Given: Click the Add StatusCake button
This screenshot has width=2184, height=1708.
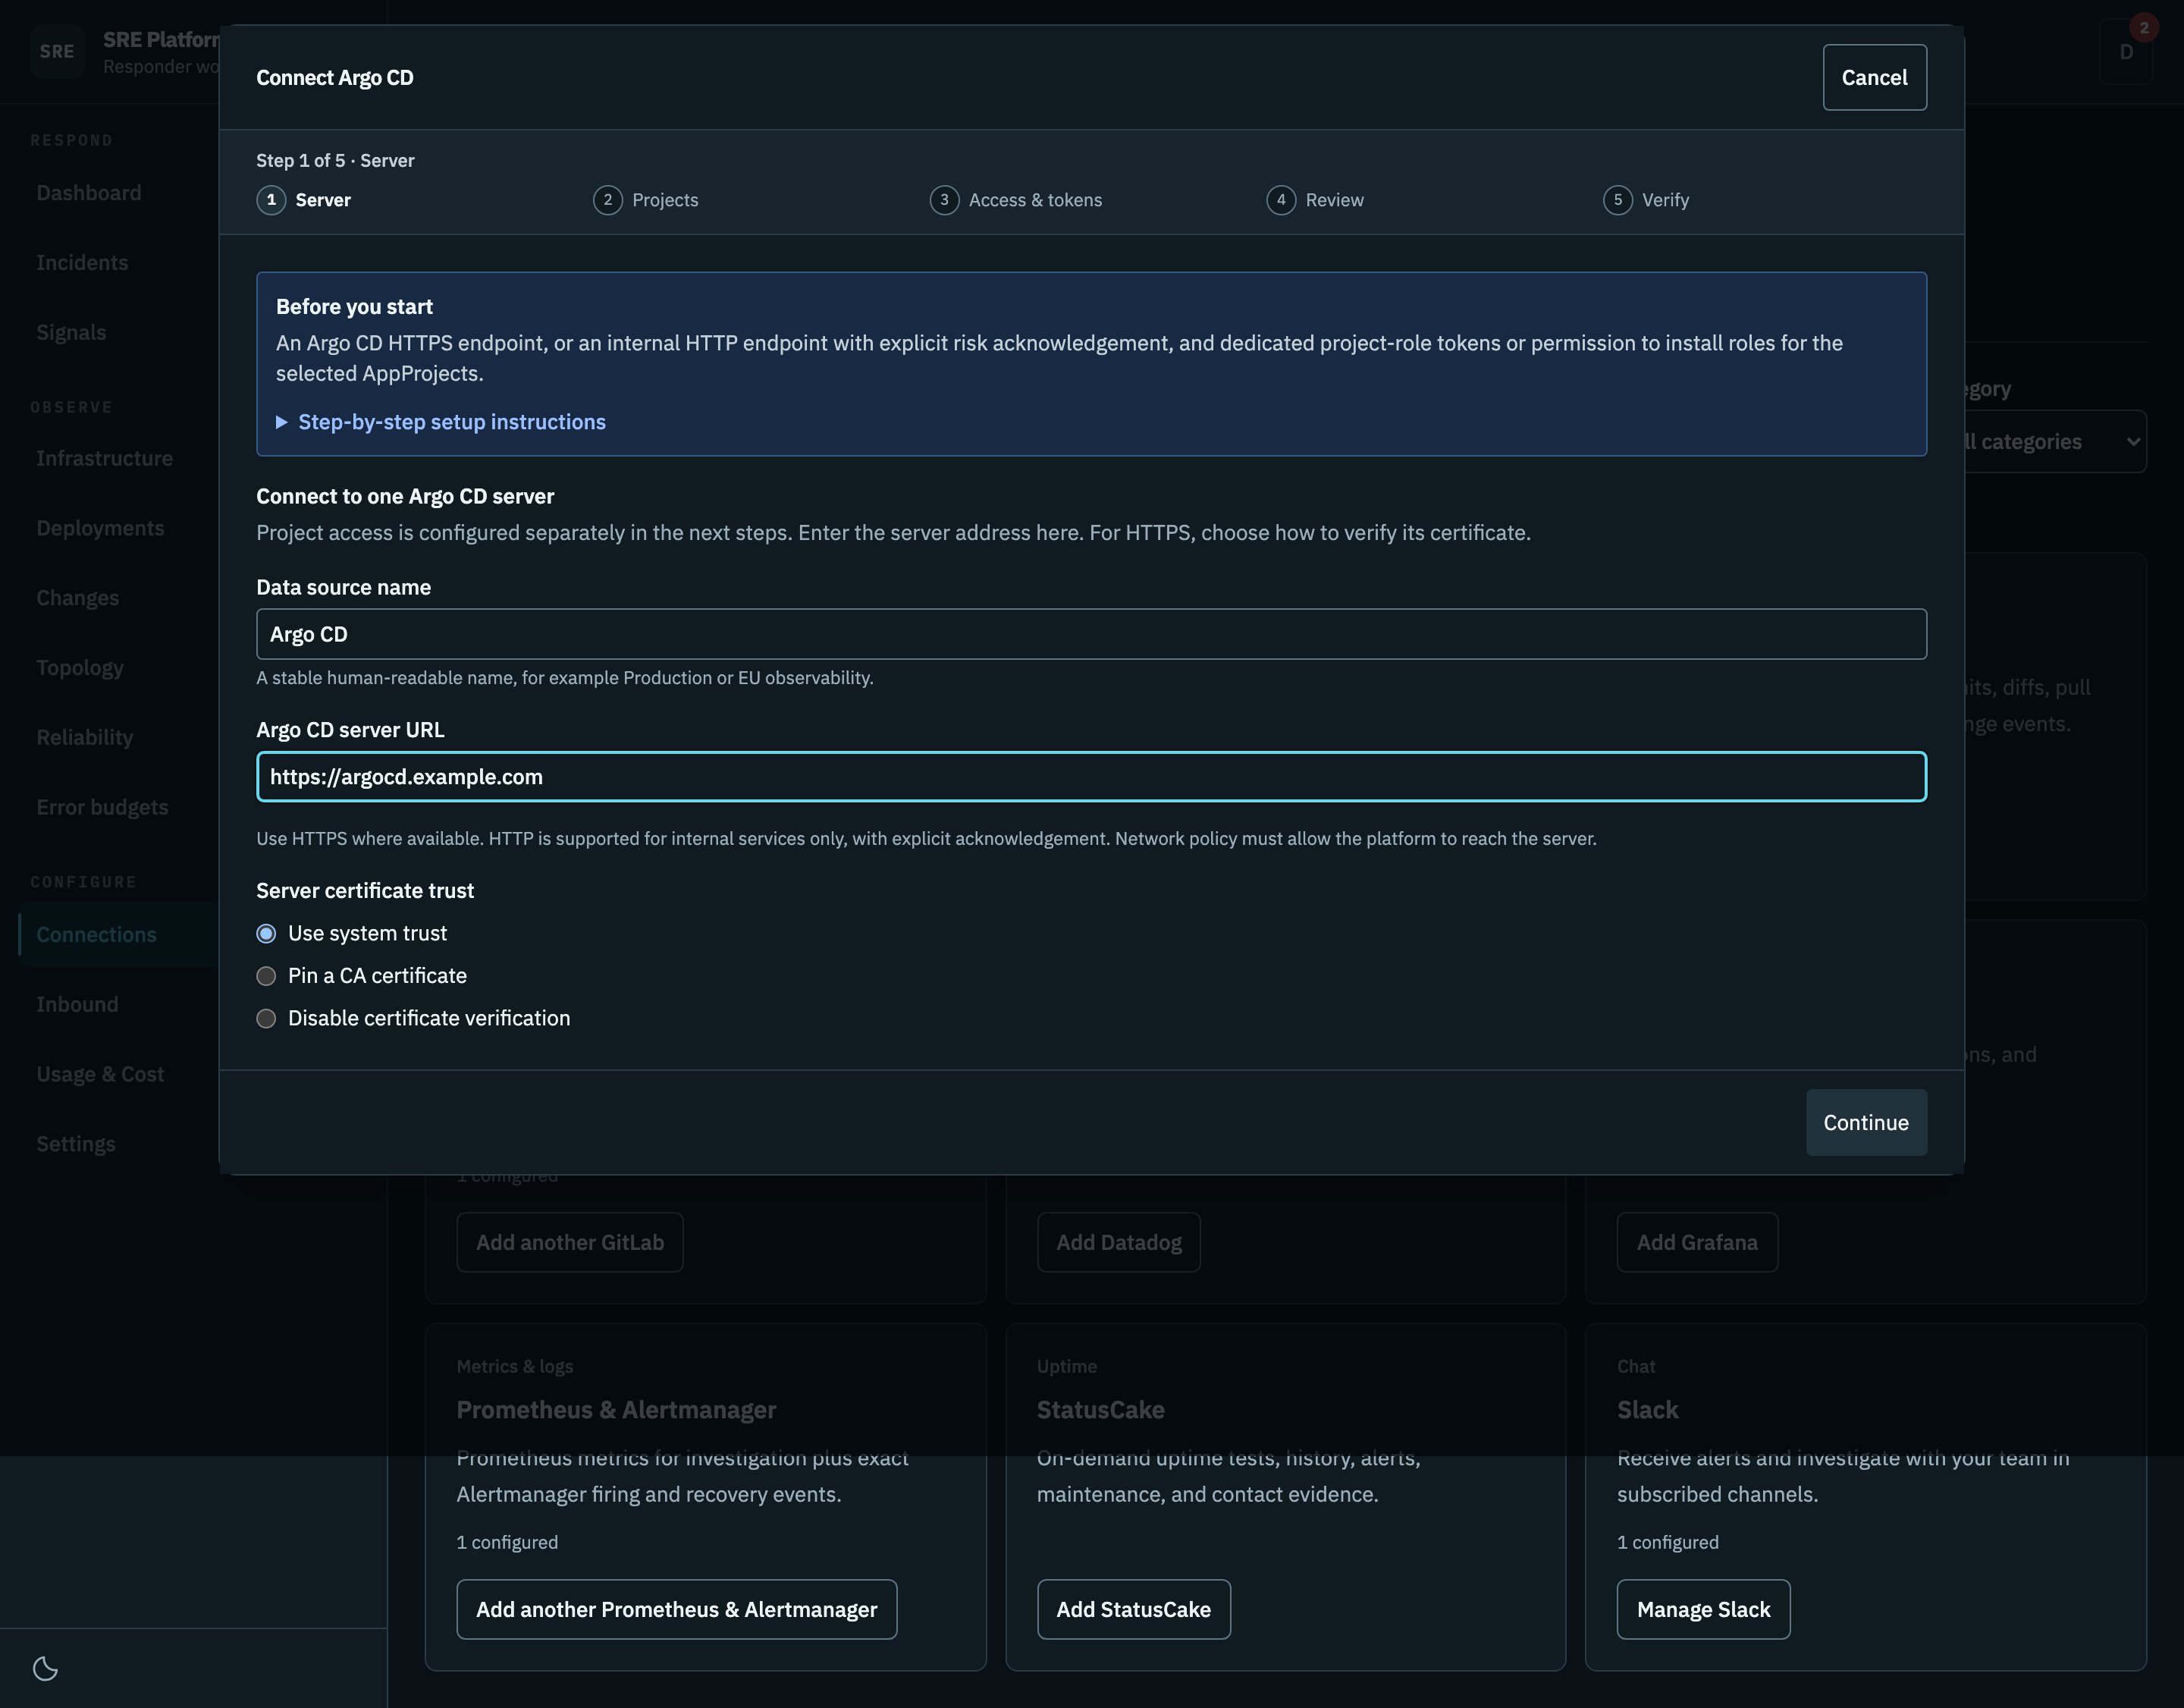Looking at the screenshot, I should point(1133,1609).
